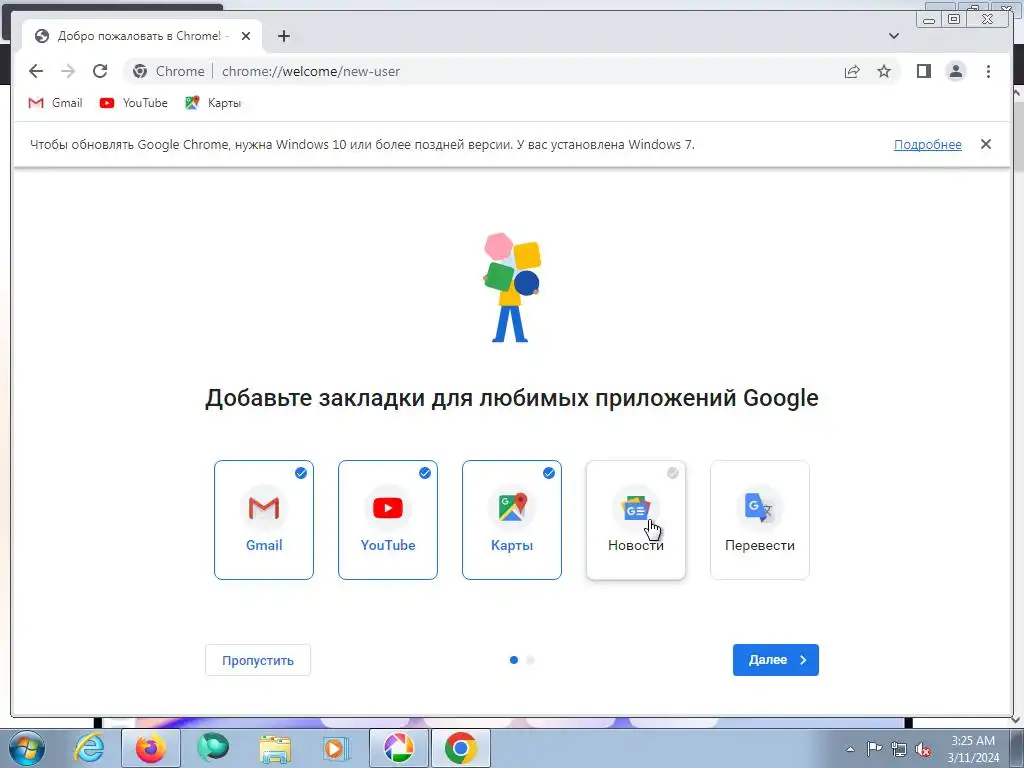Open a new tab with plus button
1024x768 pixels.
(283, 36)
